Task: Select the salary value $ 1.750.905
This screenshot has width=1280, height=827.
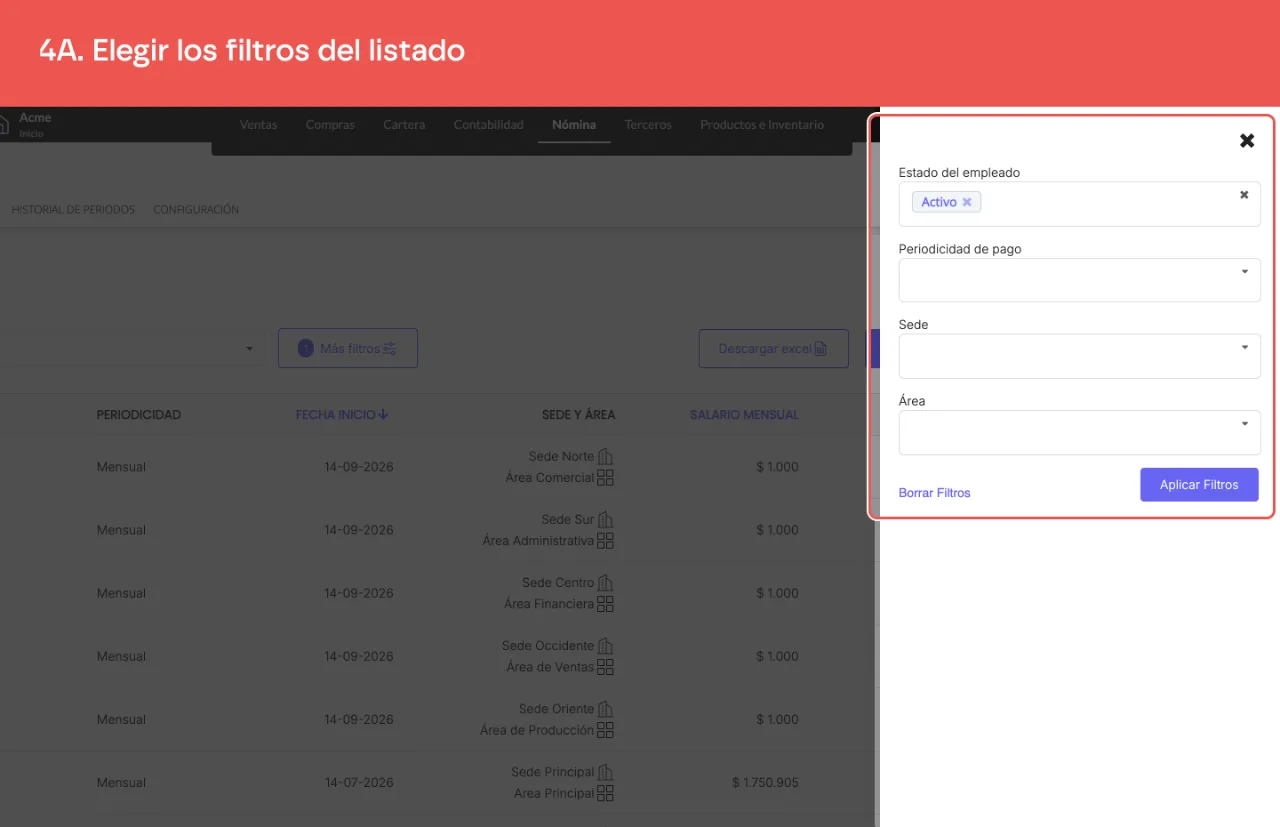Action: click(x=765, y=783)
